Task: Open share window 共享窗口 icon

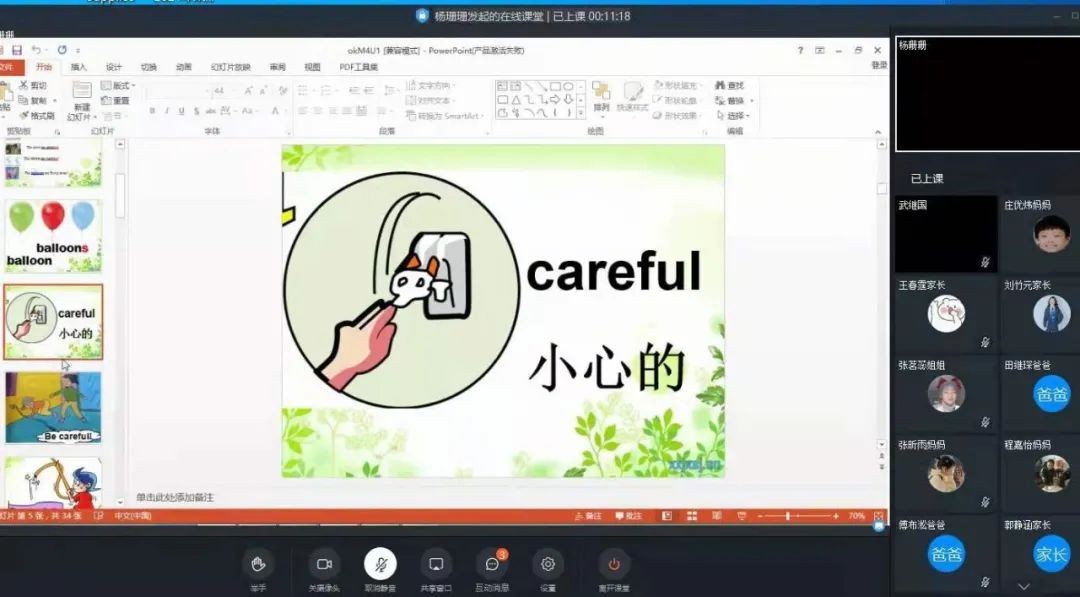Action: 436,565
